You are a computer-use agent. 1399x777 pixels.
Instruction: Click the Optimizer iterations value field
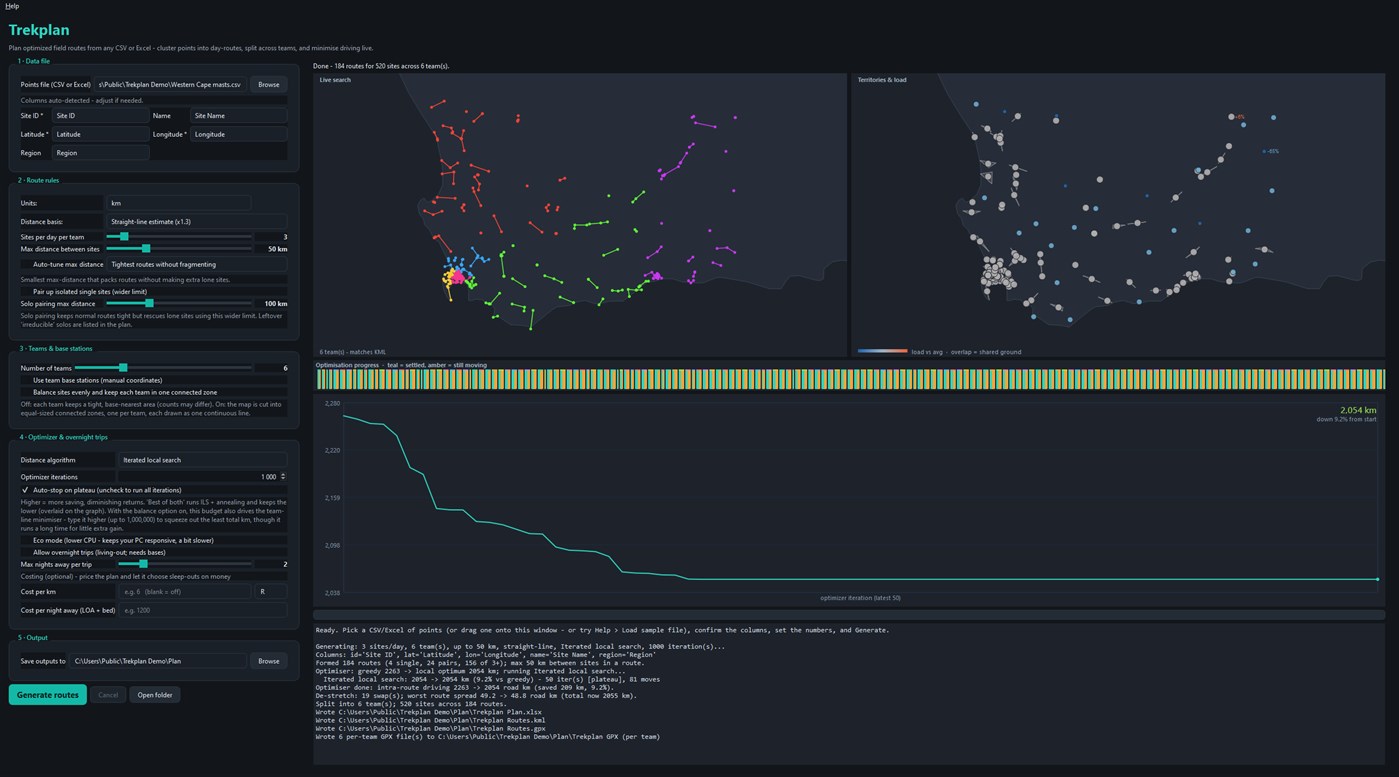point(198,477)
